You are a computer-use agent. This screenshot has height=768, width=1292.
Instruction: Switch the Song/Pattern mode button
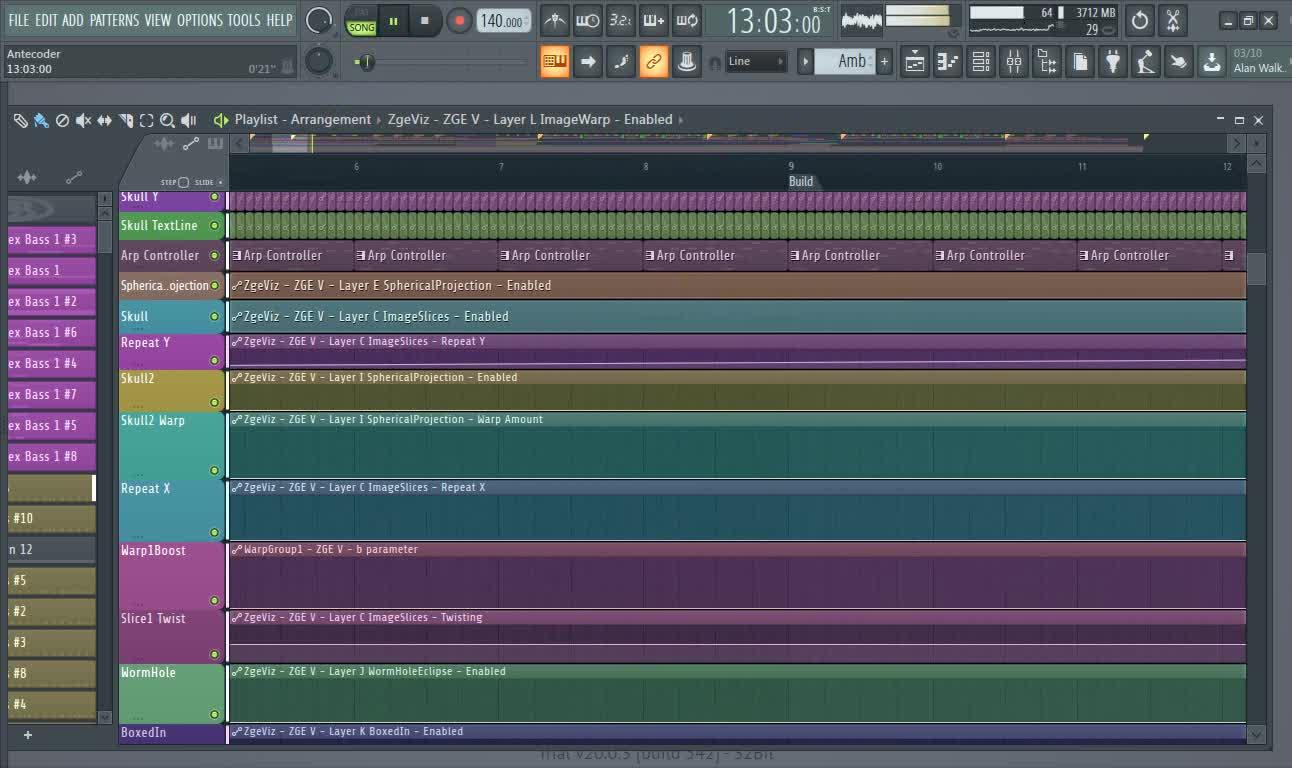coord(361,21)
